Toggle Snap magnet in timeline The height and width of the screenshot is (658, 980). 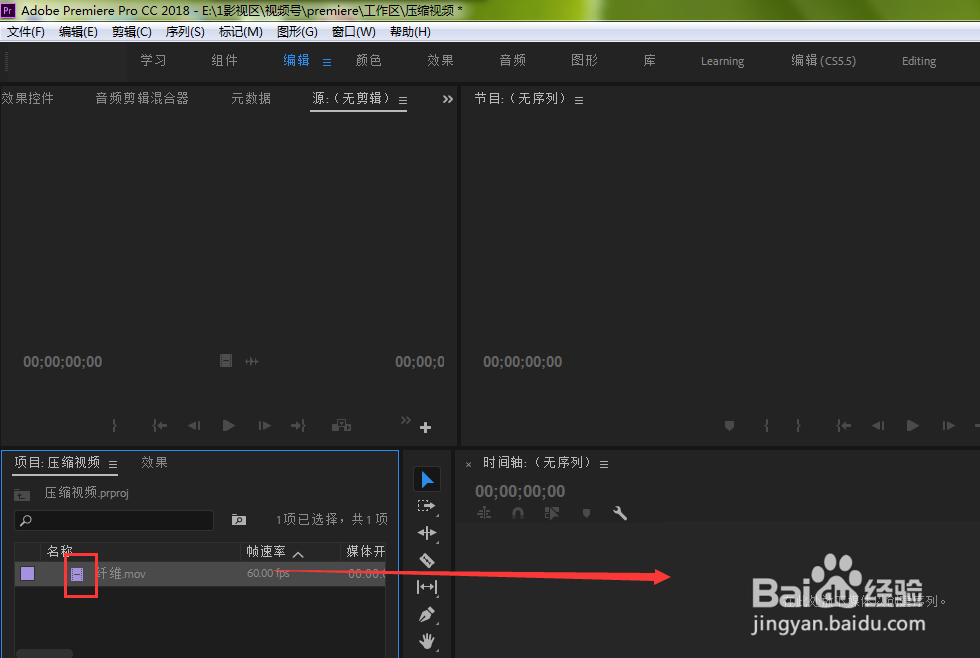(x=518, y=513)
